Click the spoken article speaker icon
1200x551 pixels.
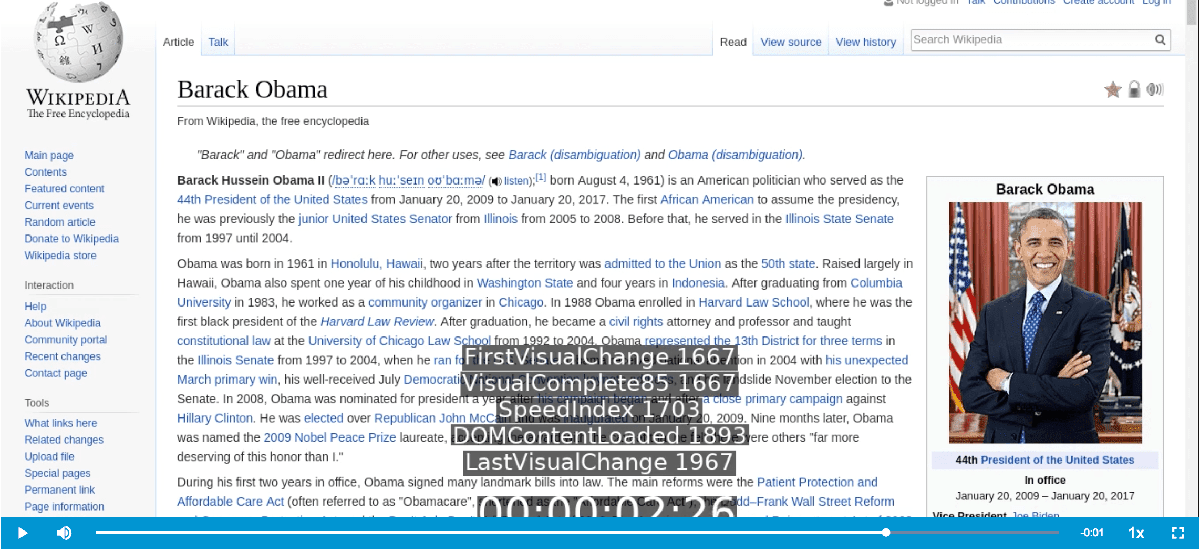(x=1155, y=90)
